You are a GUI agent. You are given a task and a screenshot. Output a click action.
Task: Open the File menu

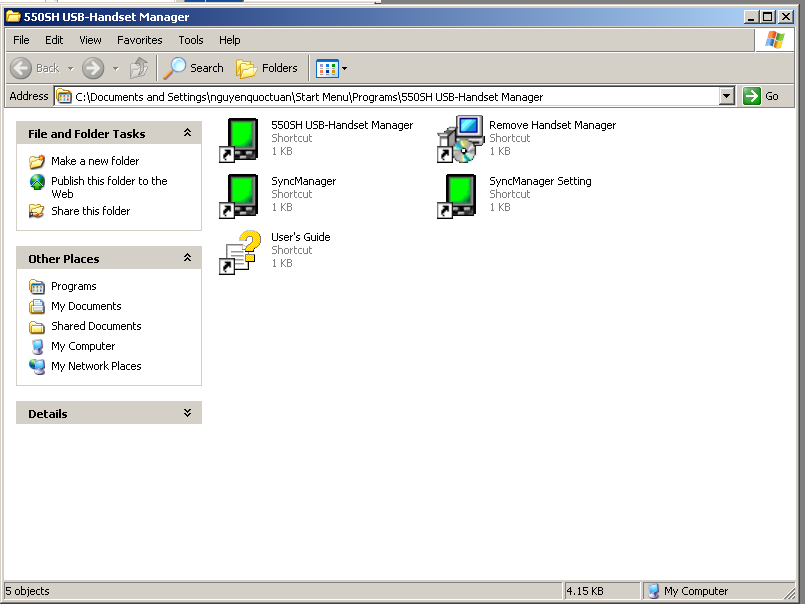(21, 40)
